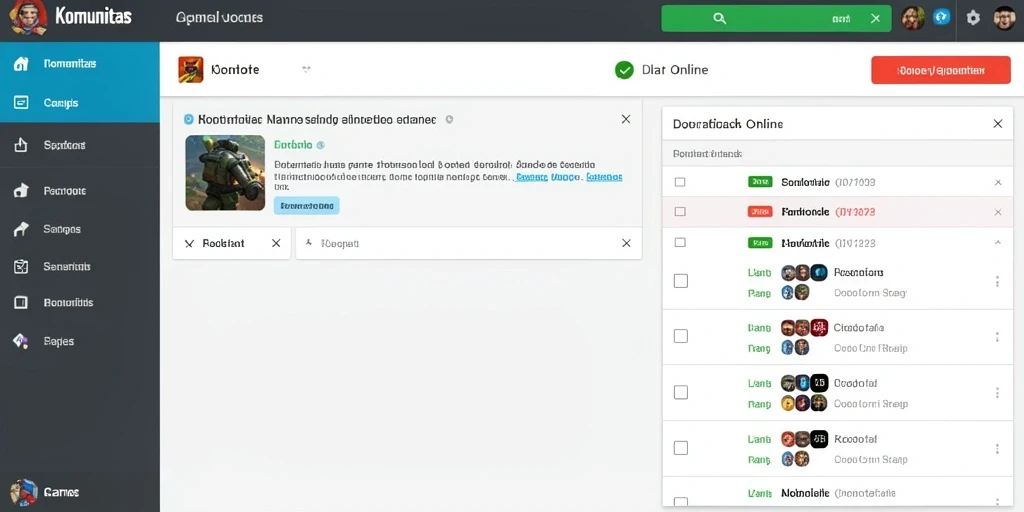The height and width of the screenshot is (512, 1024).
Task: Click the green Diar Online checkmark icon
Action: pos(624,70)
